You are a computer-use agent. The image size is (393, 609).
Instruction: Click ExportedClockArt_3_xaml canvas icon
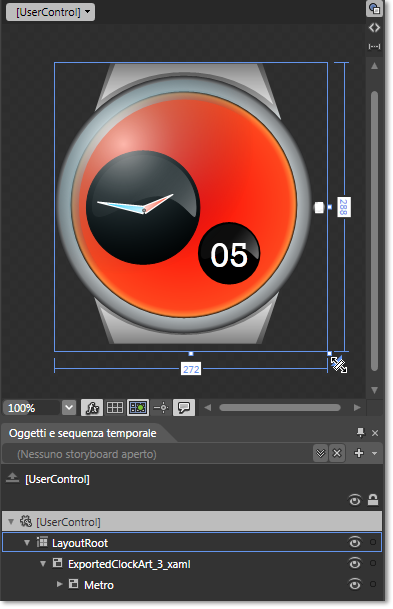57,563
